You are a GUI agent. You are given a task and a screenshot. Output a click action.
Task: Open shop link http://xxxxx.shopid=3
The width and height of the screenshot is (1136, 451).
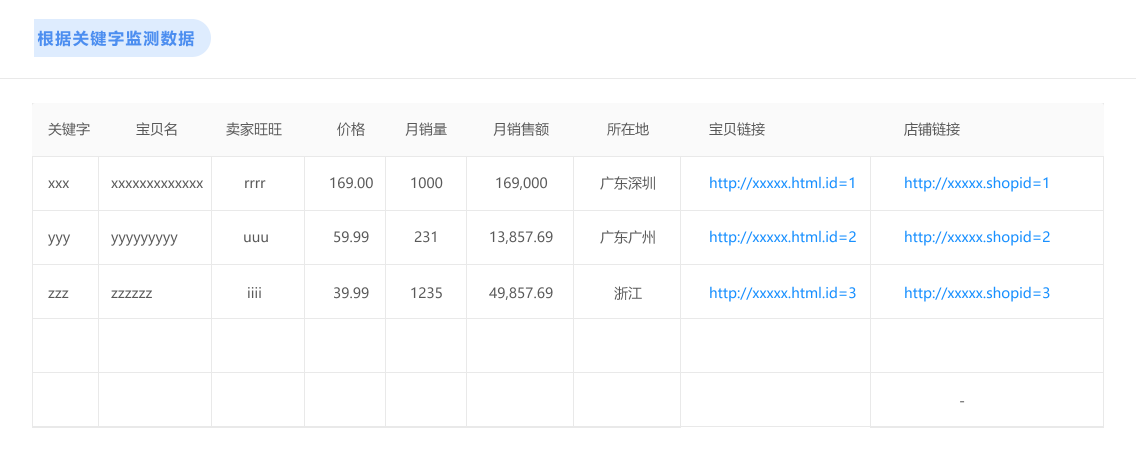[977, 293]
